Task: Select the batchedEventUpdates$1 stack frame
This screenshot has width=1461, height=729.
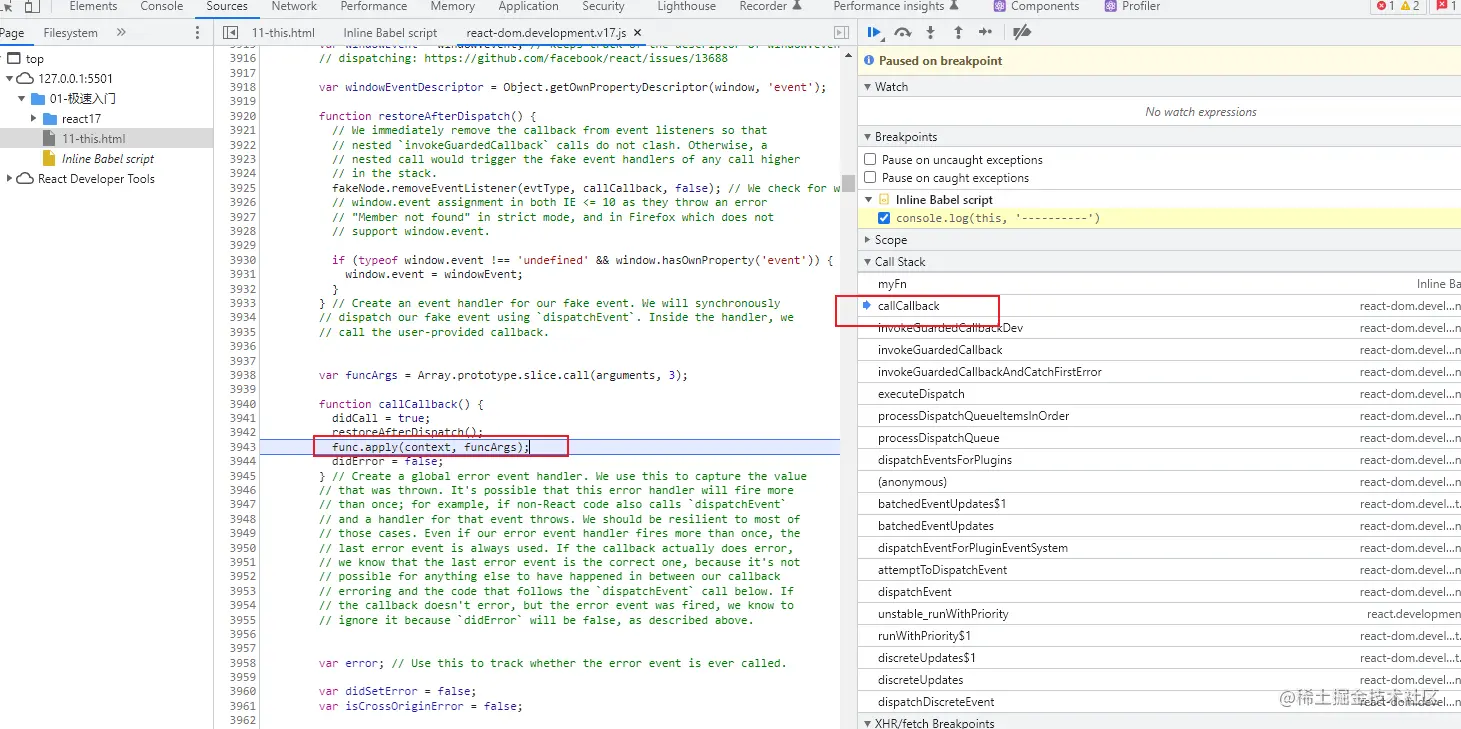Action: click(x=1160, y=504)
